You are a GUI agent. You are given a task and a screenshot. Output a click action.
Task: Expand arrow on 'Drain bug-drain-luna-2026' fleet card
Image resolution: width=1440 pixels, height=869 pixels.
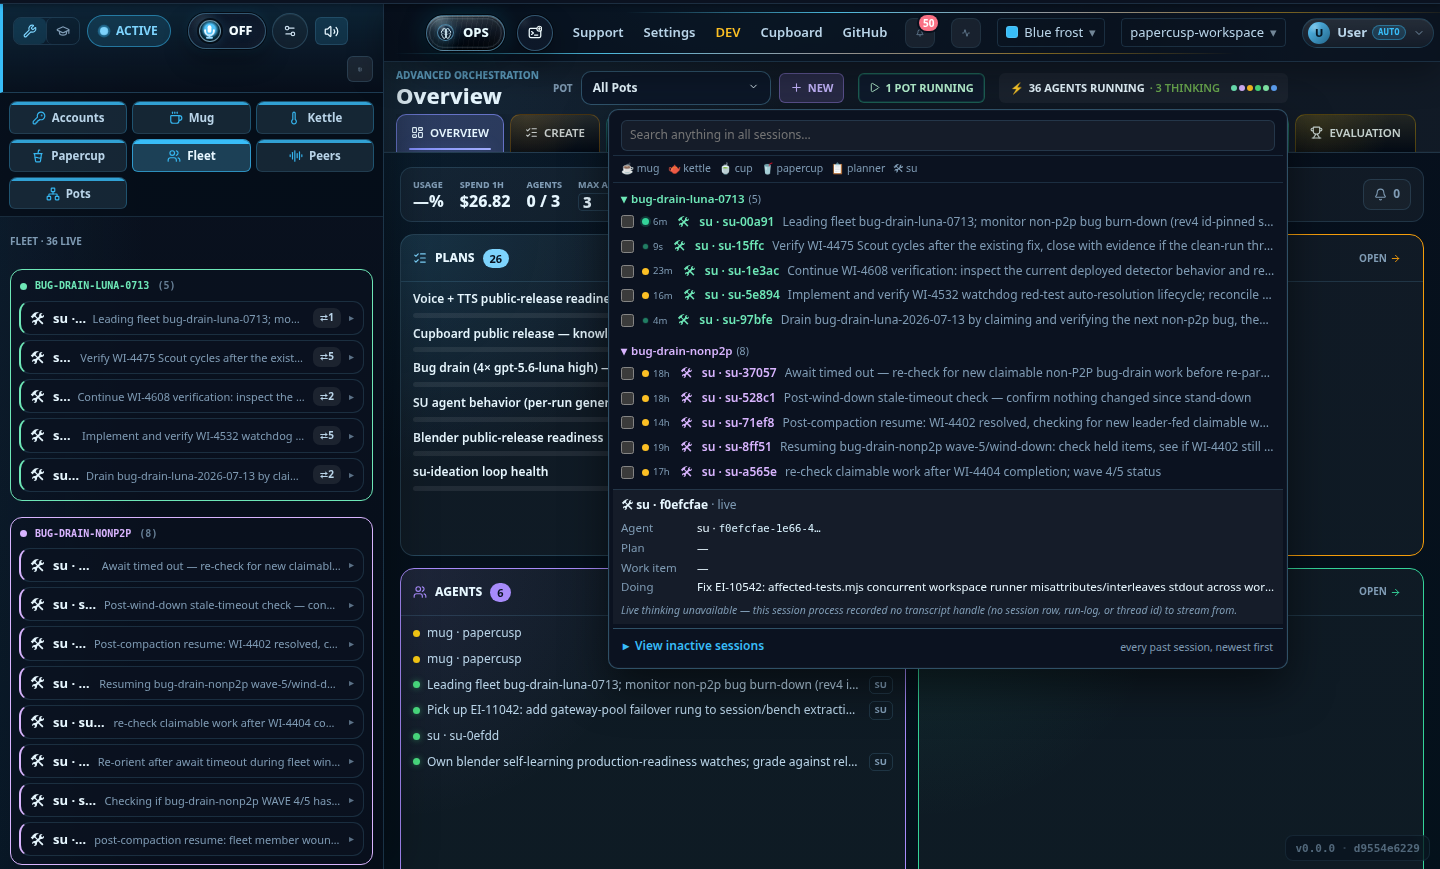click(x=351, y=475)
